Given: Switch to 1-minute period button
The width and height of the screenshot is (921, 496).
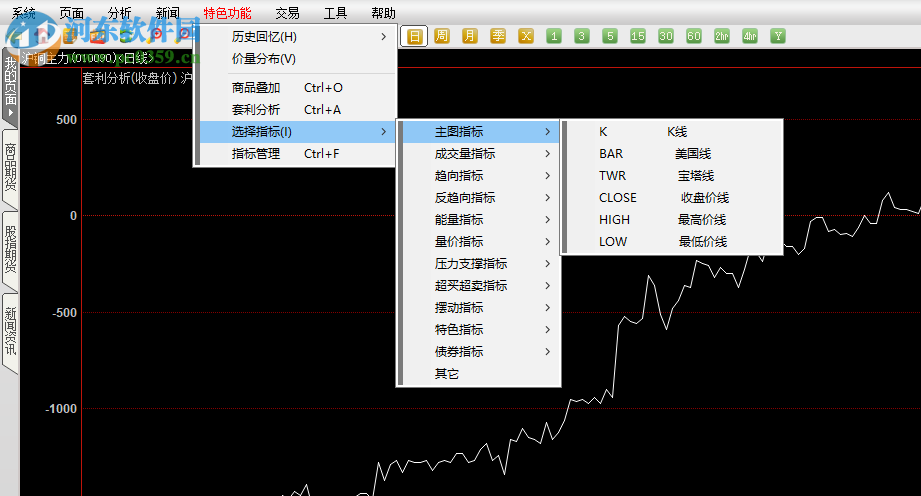Looking at the screenshot, I should [x=554, y=36].
